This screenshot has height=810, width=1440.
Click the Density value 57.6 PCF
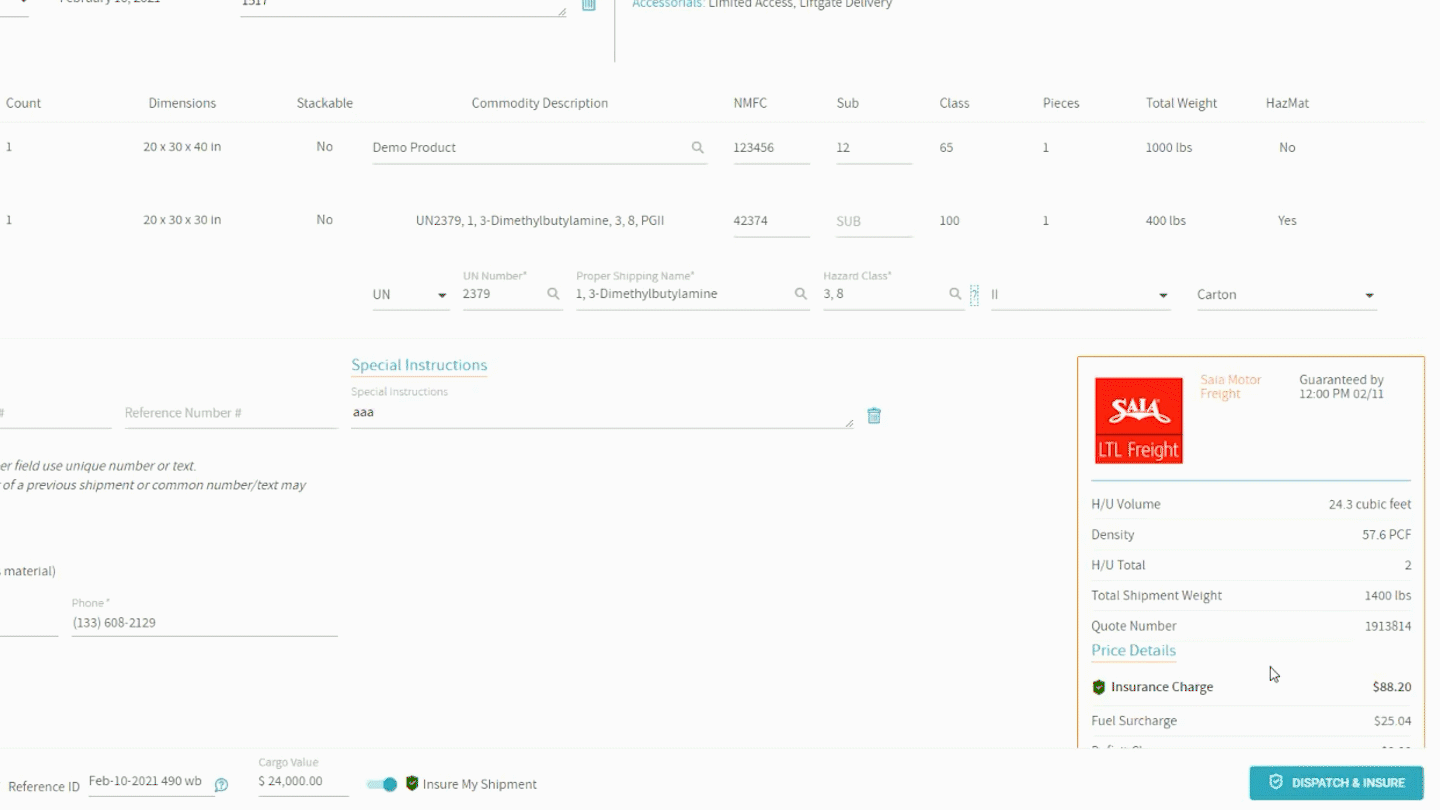pos(1386,535)
